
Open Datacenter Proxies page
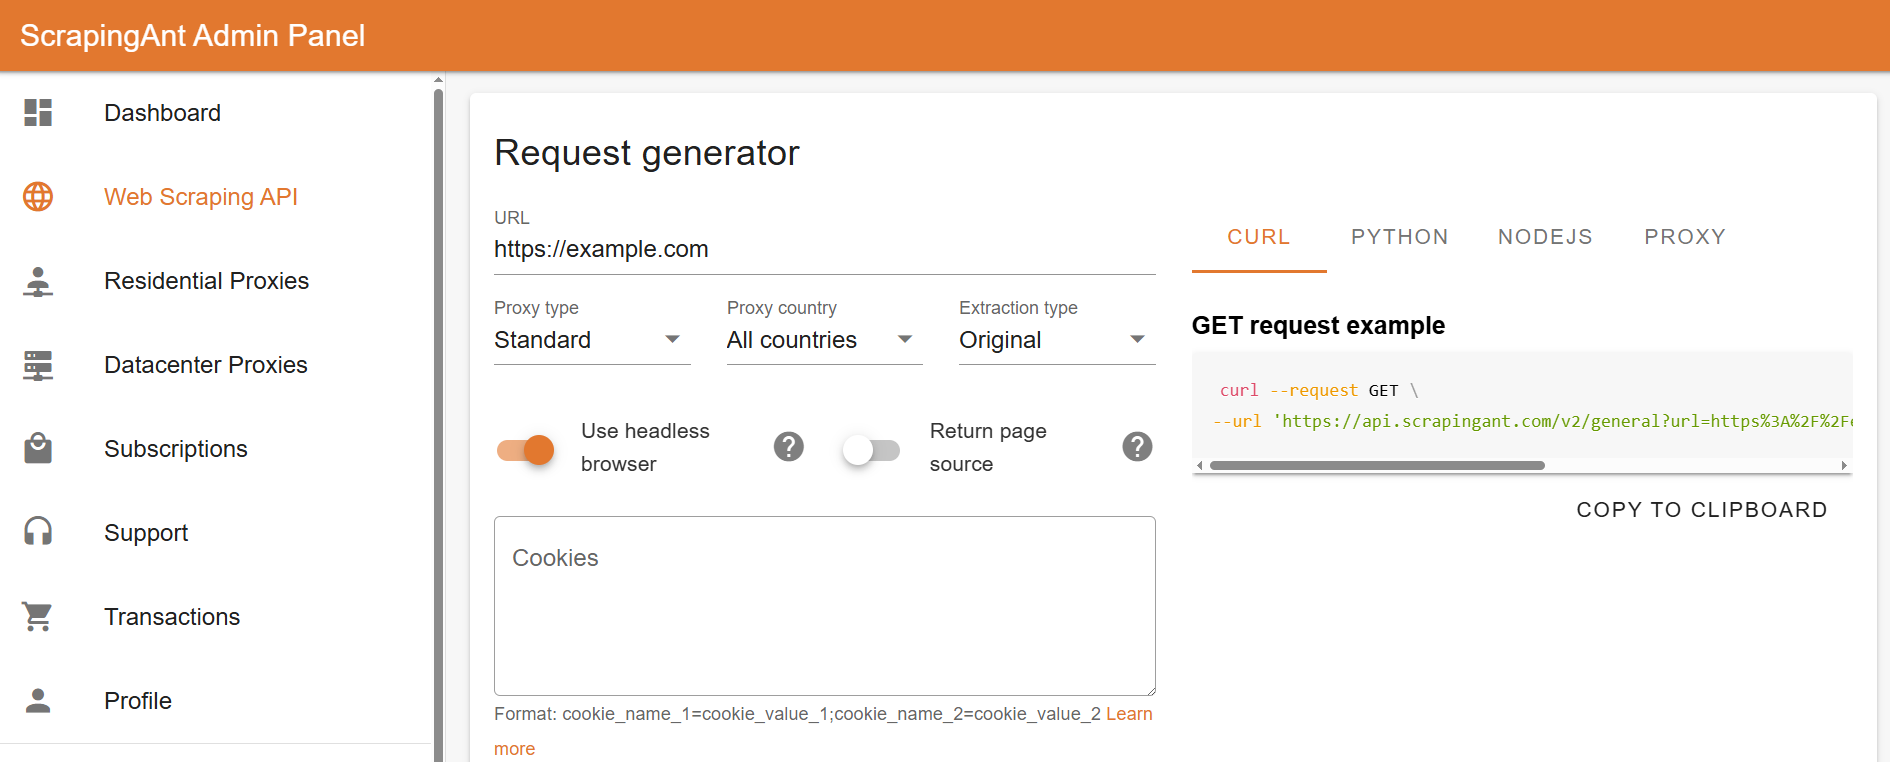click(206, 365)
